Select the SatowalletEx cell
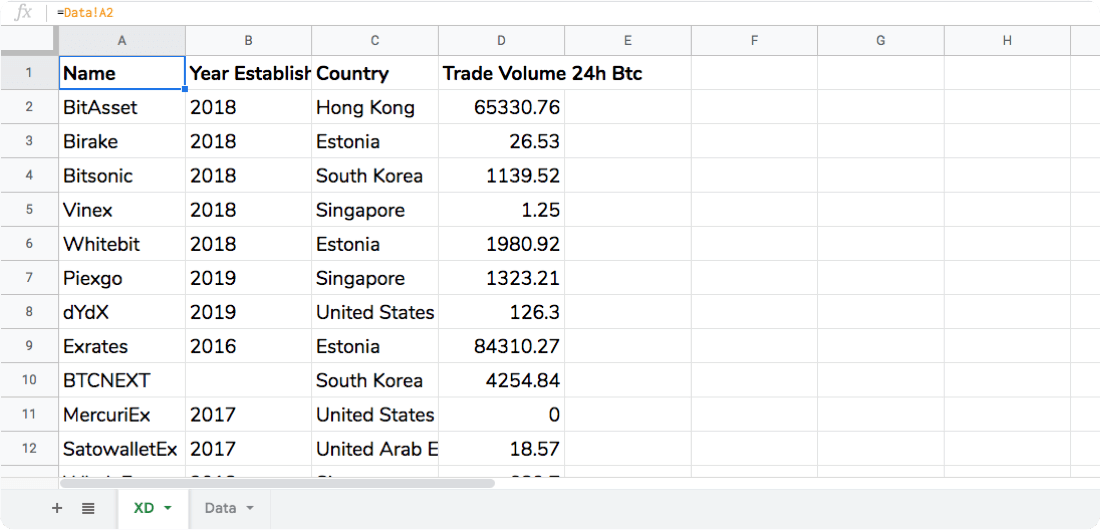 [122, 448]
